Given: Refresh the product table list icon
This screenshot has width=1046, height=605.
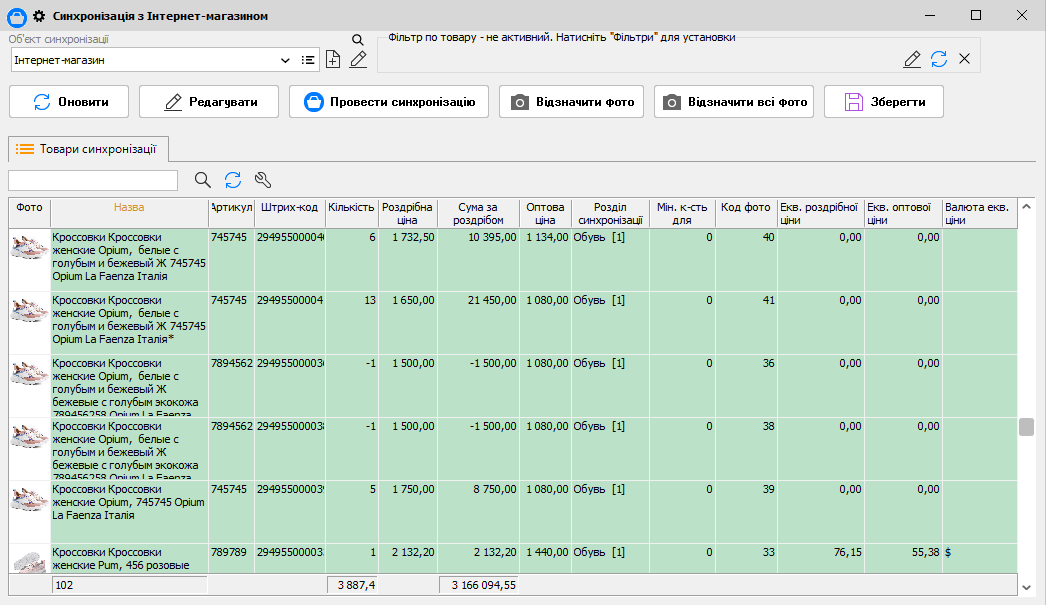Looking at the screenshot, I should (x=233, y=180).
